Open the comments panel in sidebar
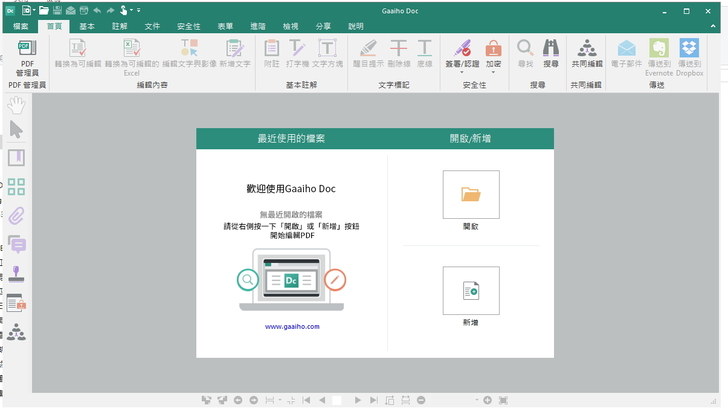The width and height of the screenshot is (728, 411). 16,245
